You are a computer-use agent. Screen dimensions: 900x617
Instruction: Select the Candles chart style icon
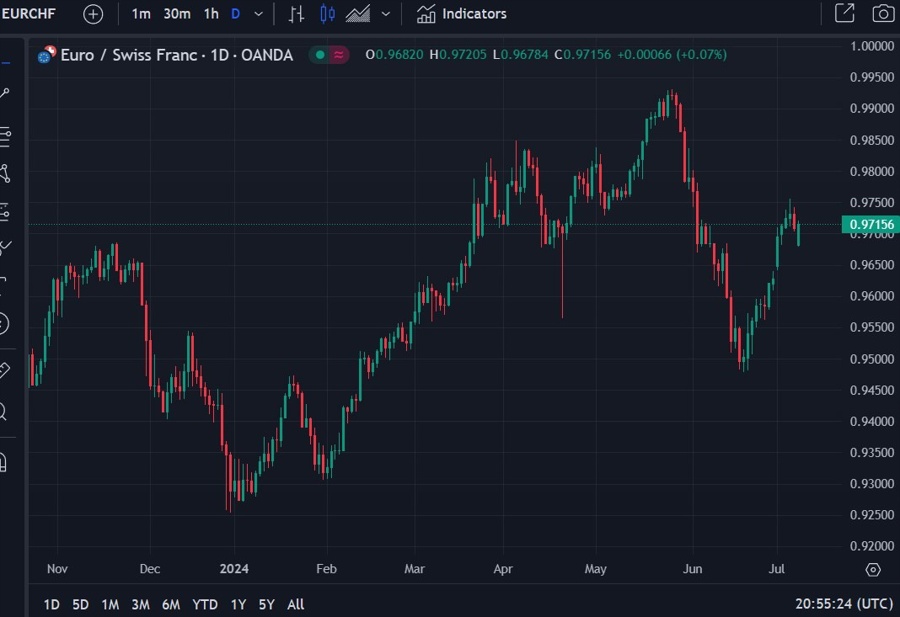tap(327, 14)
